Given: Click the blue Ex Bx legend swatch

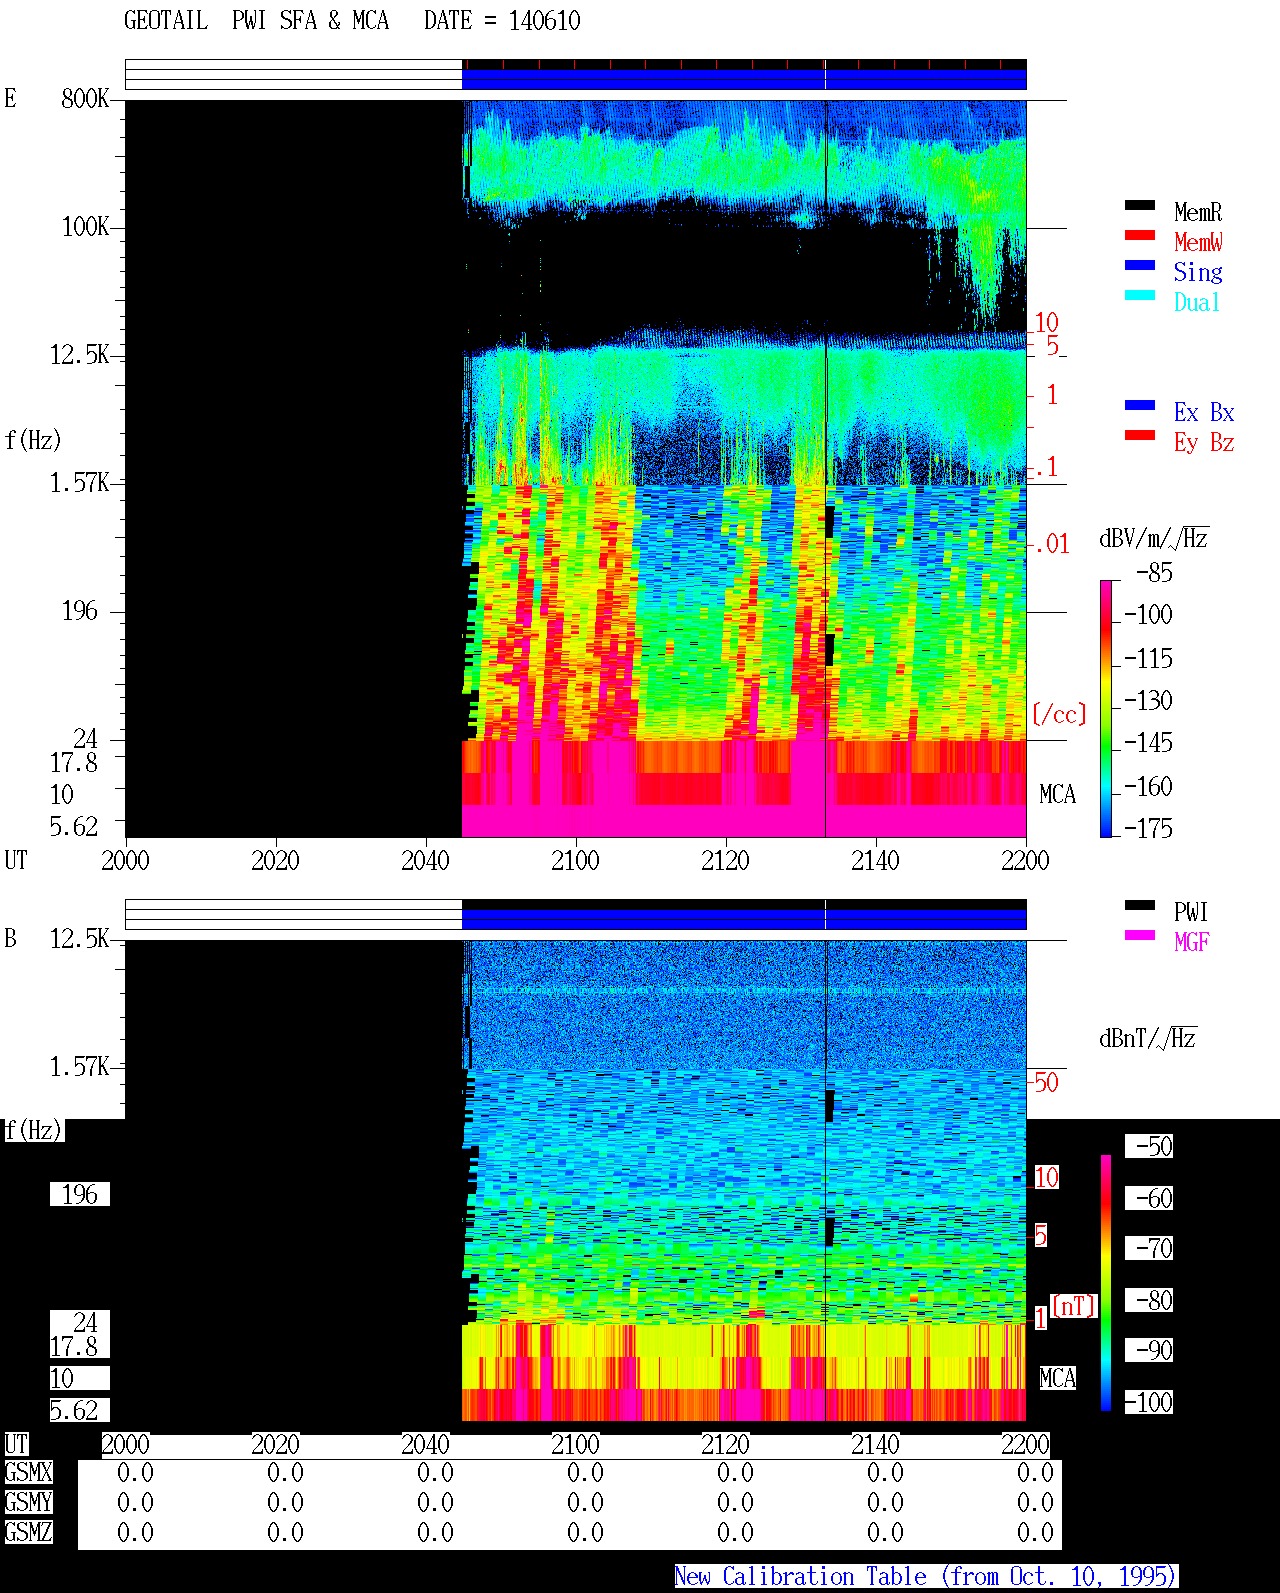Looking at the screenshot, I should pyautogui.click(x=1140, y=405).
